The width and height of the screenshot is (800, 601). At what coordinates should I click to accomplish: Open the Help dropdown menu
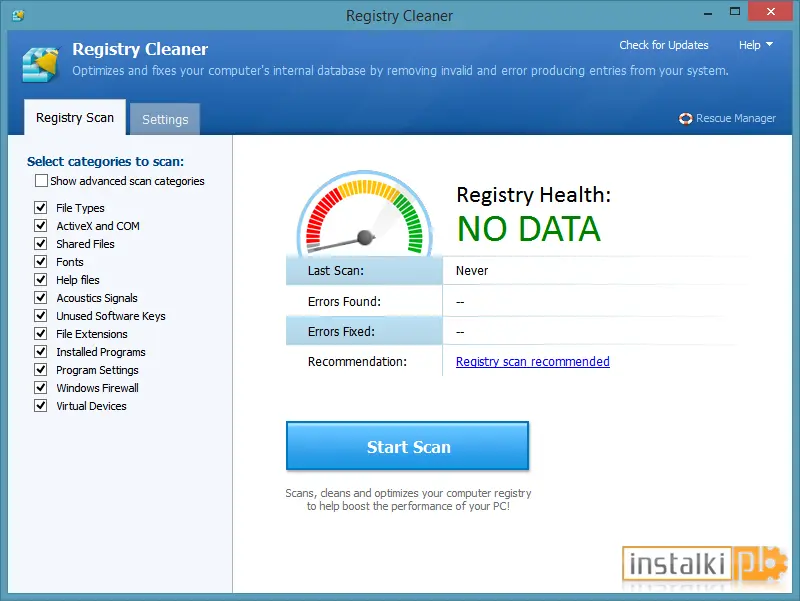coord(756,45)
